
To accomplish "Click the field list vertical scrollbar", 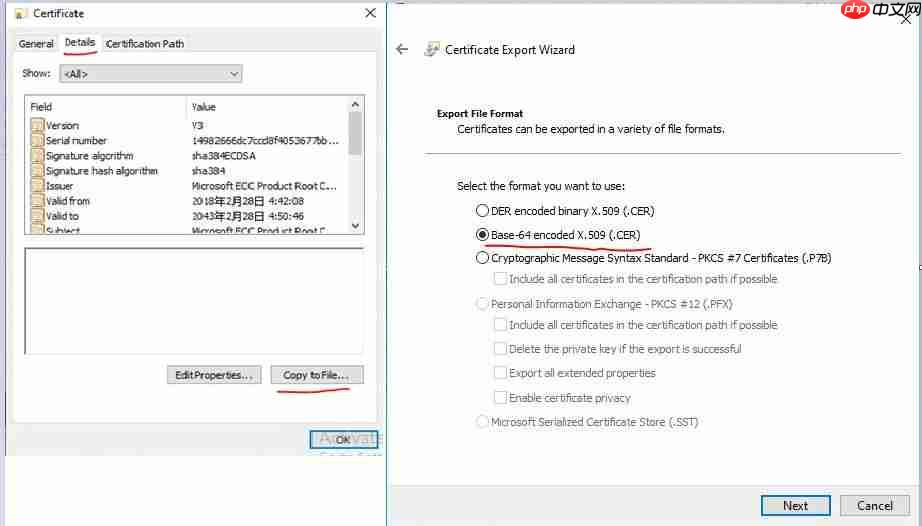I will pyautogui.click(x=355, y=132).
